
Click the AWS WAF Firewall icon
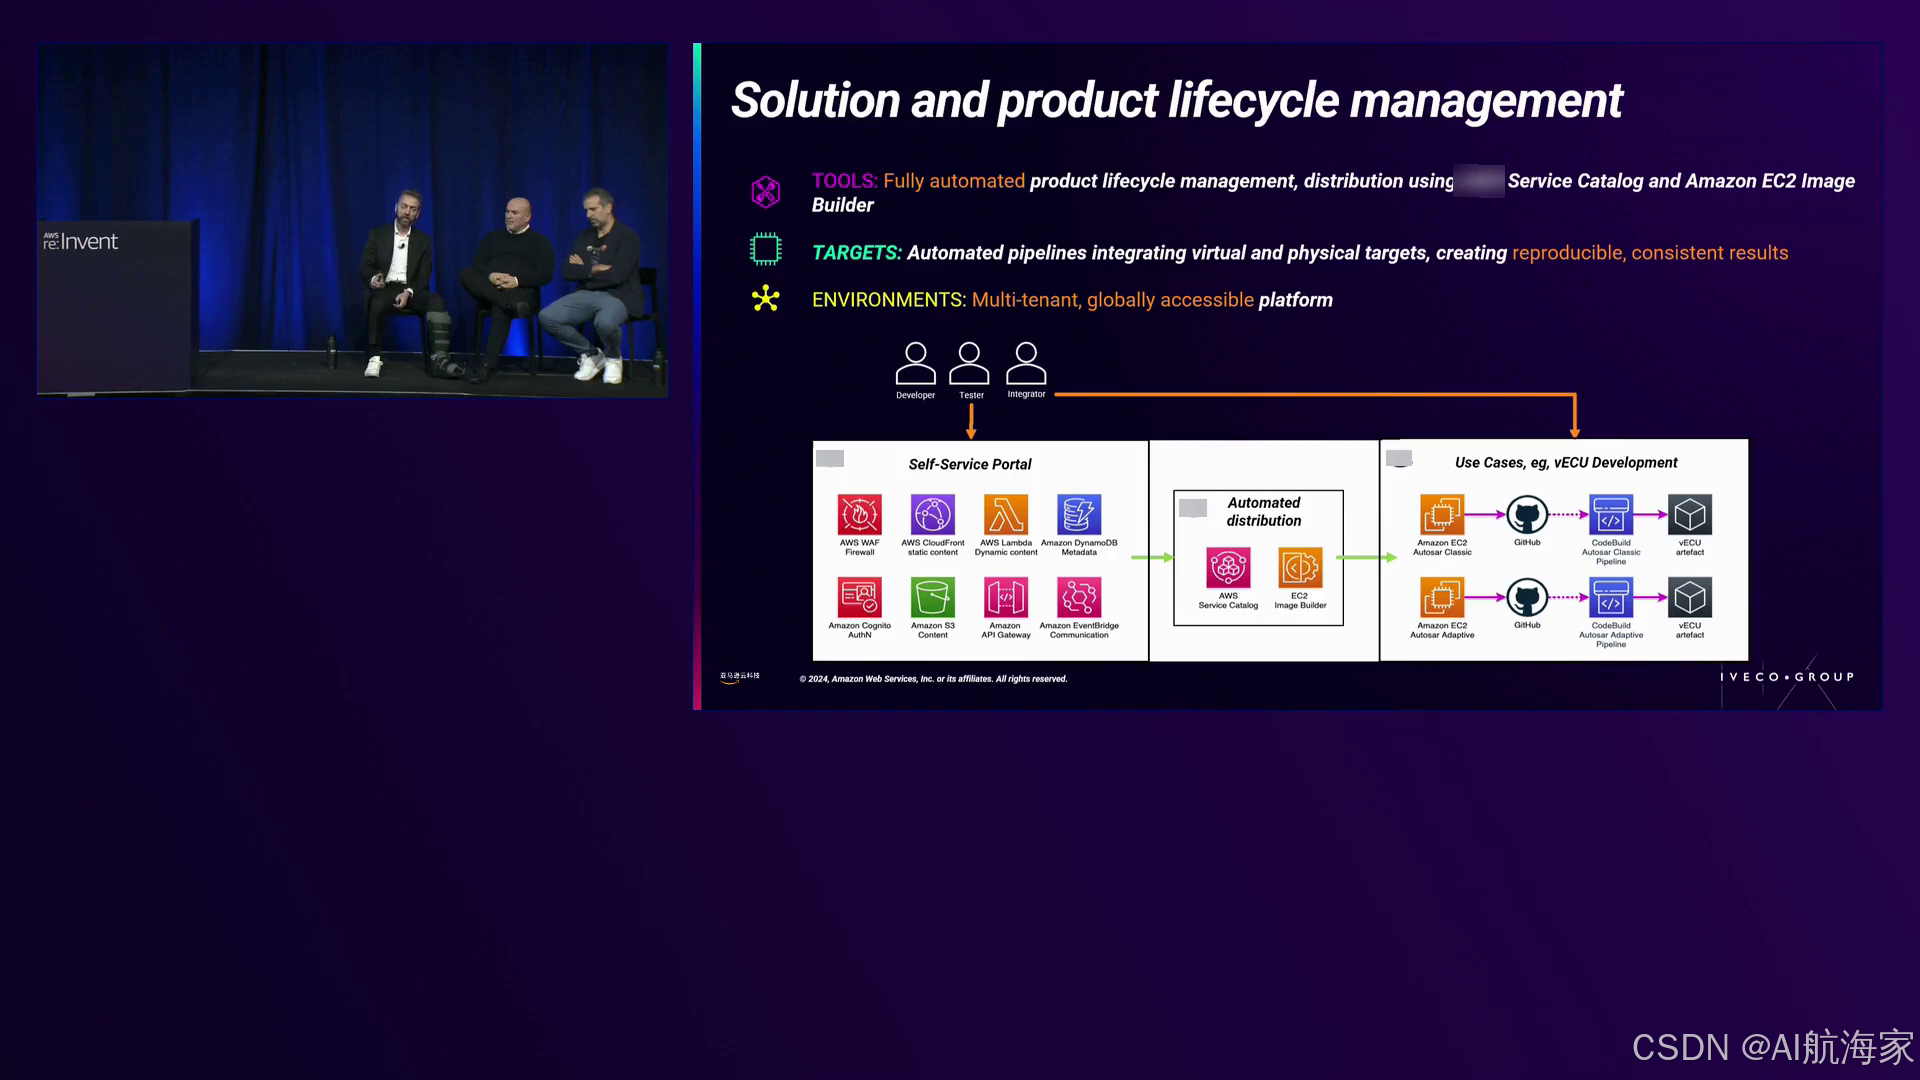pos(859,515)
